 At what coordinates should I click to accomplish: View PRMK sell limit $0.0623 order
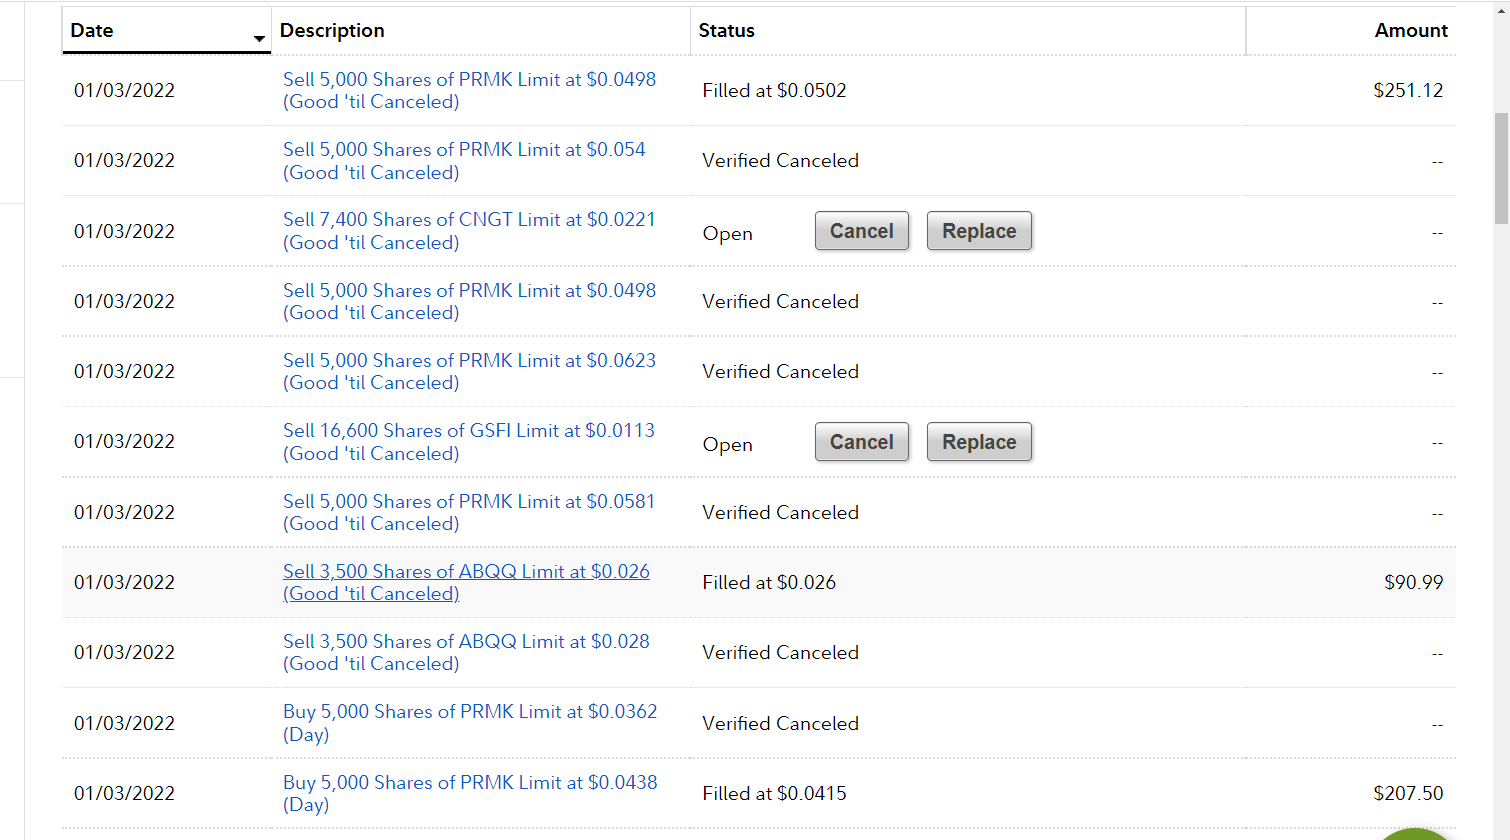tap(469, 361)
